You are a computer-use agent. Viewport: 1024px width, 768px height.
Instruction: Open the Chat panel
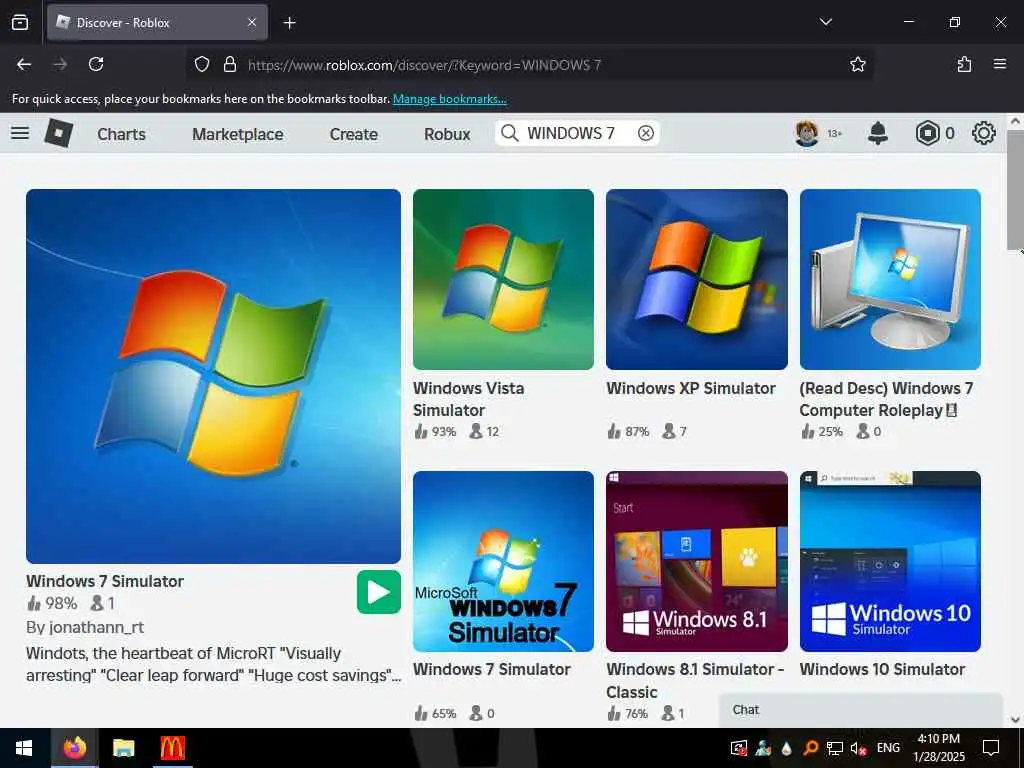click(x=861, y=710)
